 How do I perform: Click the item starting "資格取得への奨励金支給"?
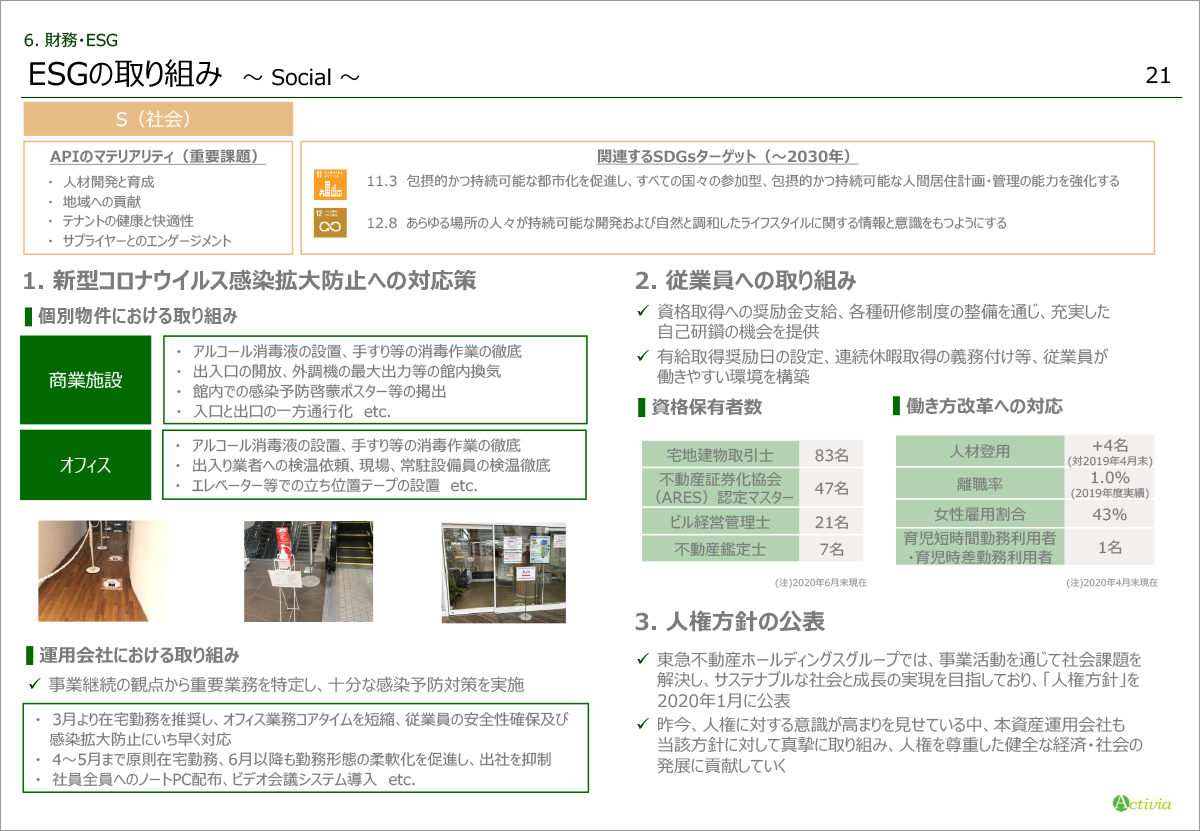pos(884,321)
